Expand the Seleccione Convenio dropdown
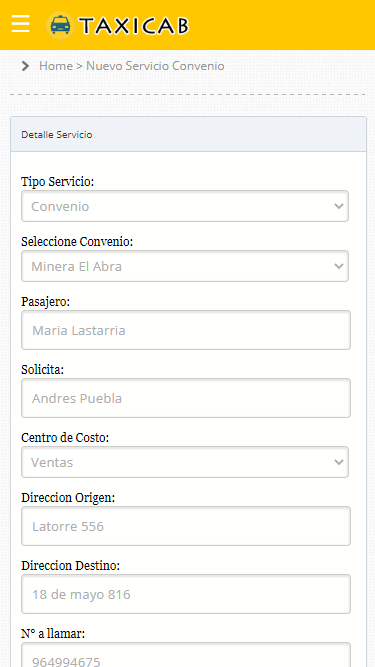Image resolution: width=375 pixels, height=667 pixels. point(185,266)
